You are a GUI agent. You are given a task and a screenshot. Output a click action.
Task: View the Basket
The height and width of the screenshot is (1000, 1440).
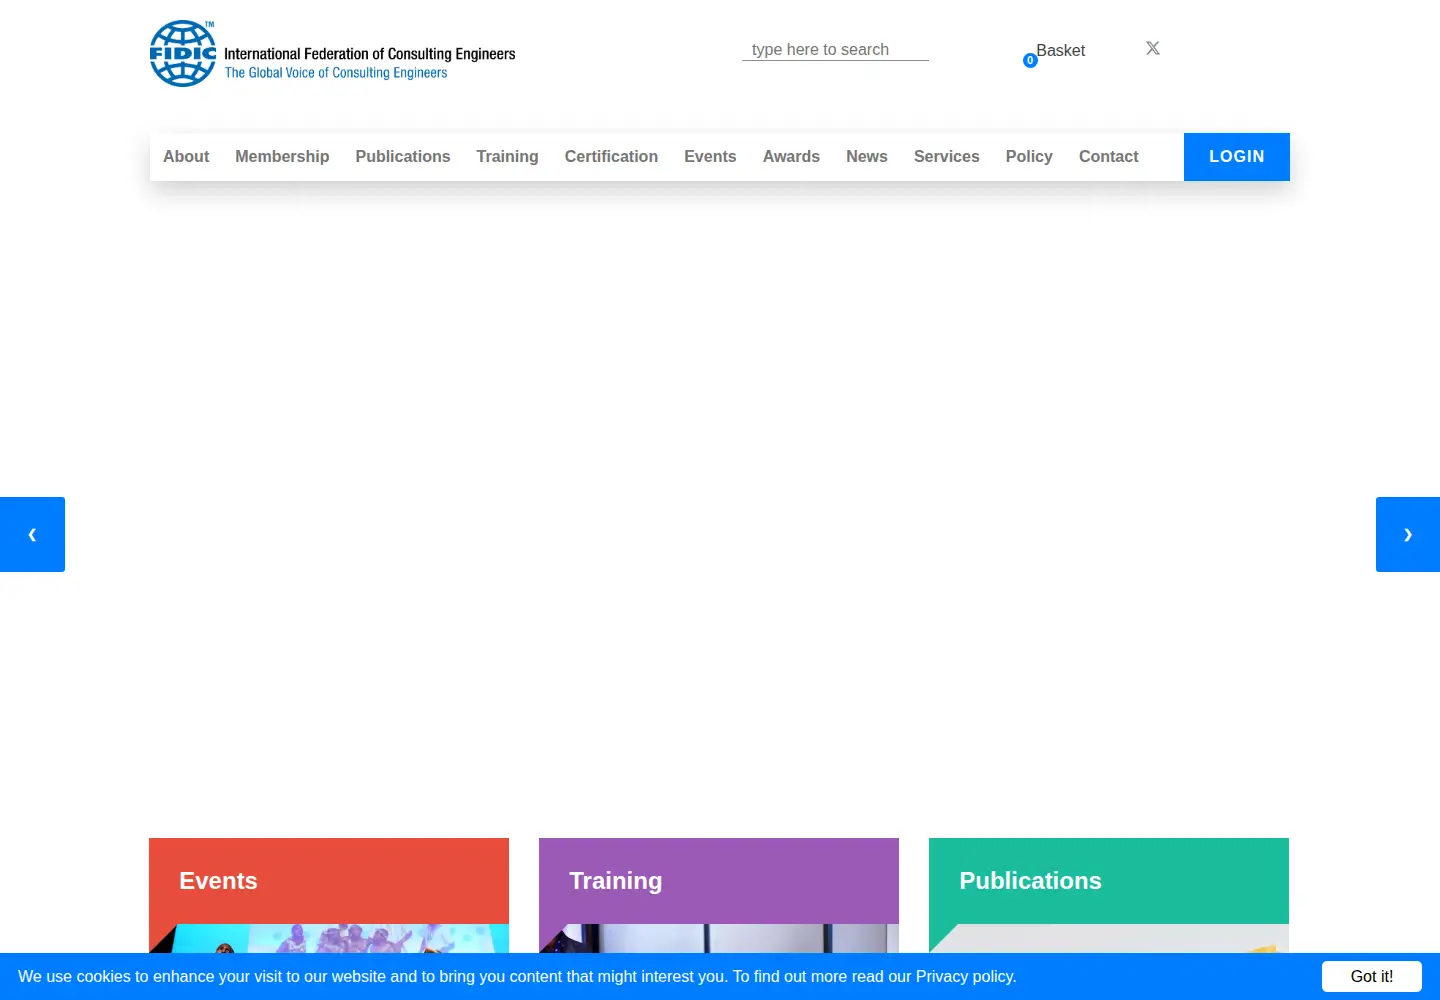tap(1060, 50)
